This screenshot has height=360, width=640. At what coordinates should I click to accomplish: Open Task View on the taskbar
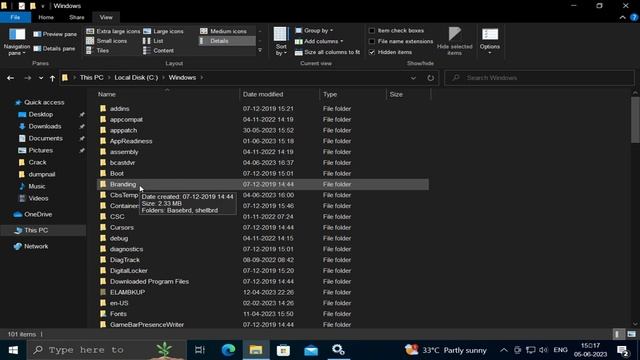pos(200,350)
